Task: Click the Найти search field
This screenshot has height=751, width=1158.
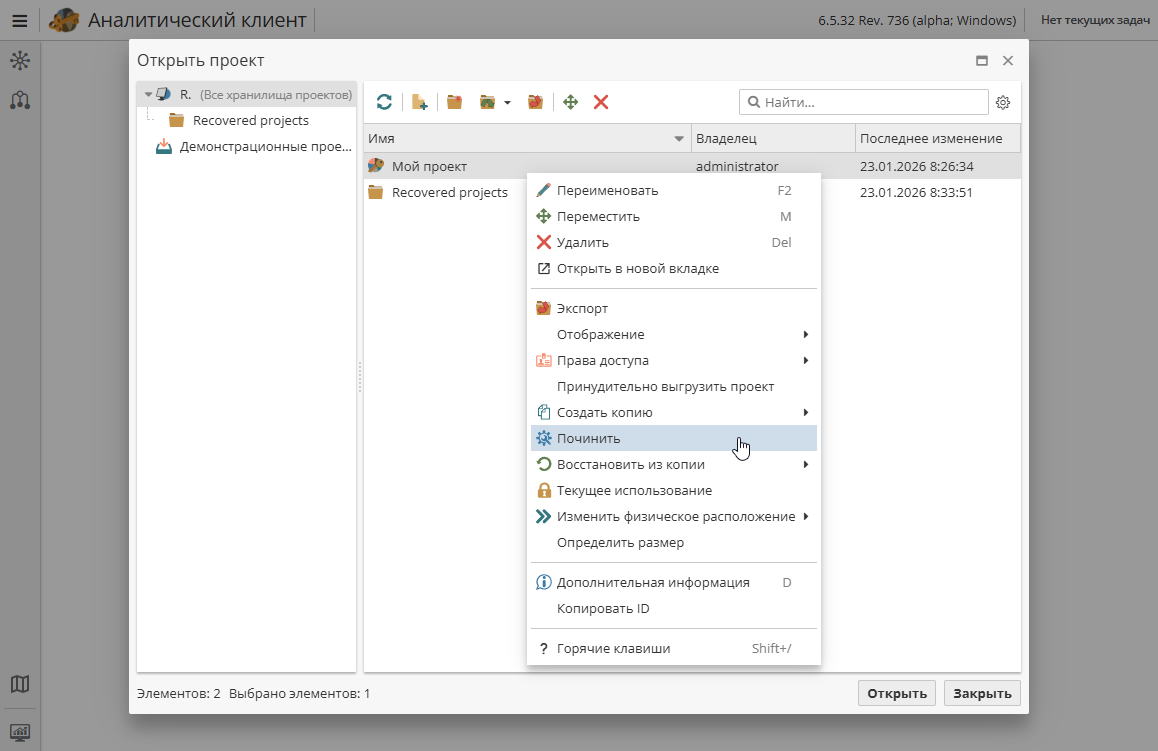Action: (863, 101)
